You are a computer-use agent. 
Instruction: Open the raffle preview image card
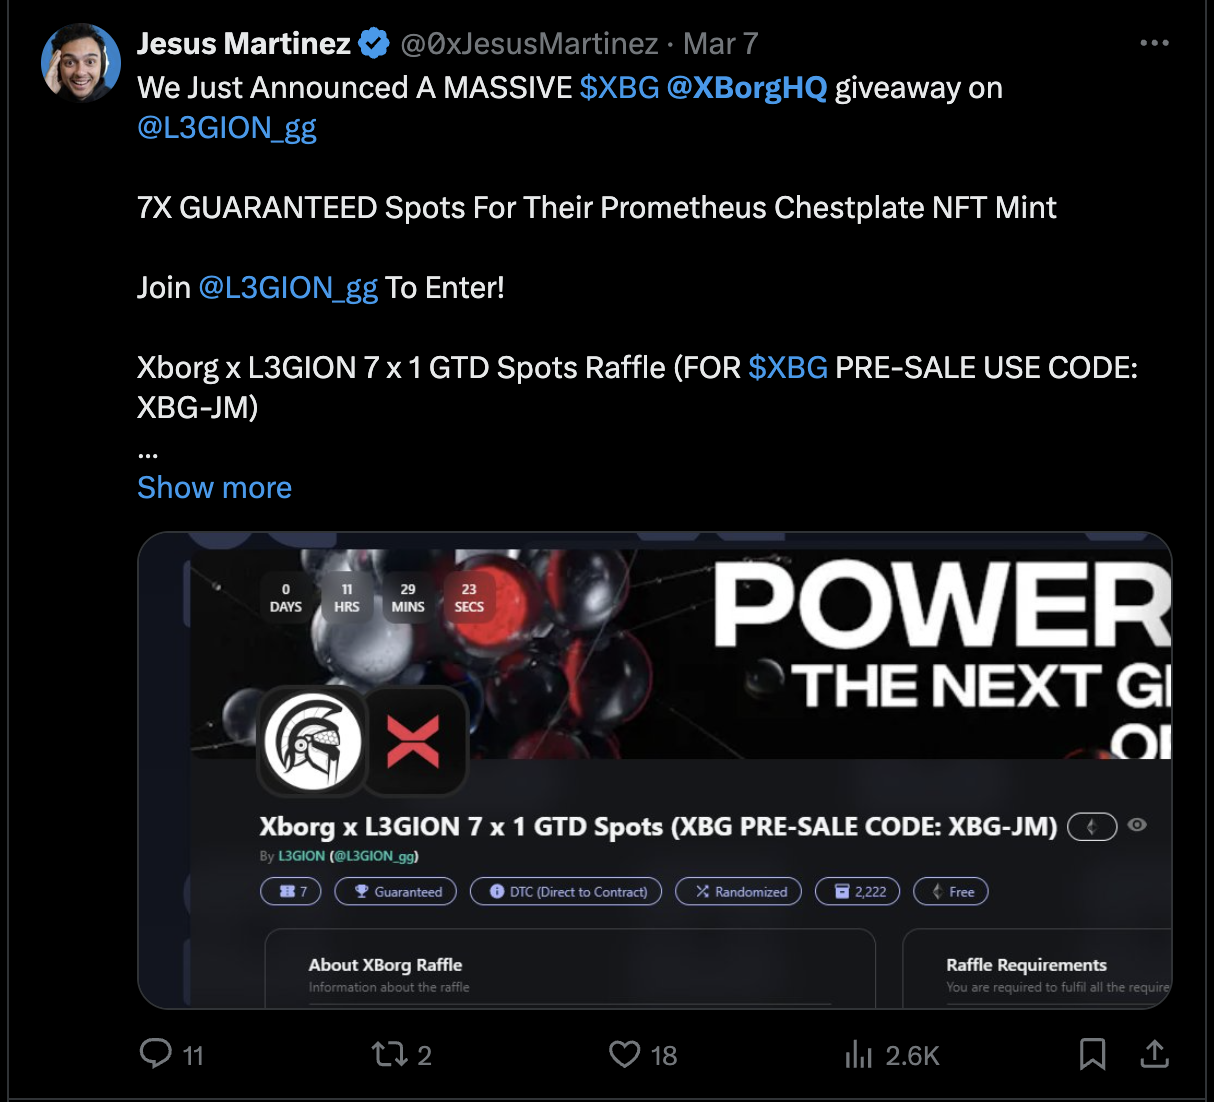tap(654, 770)
